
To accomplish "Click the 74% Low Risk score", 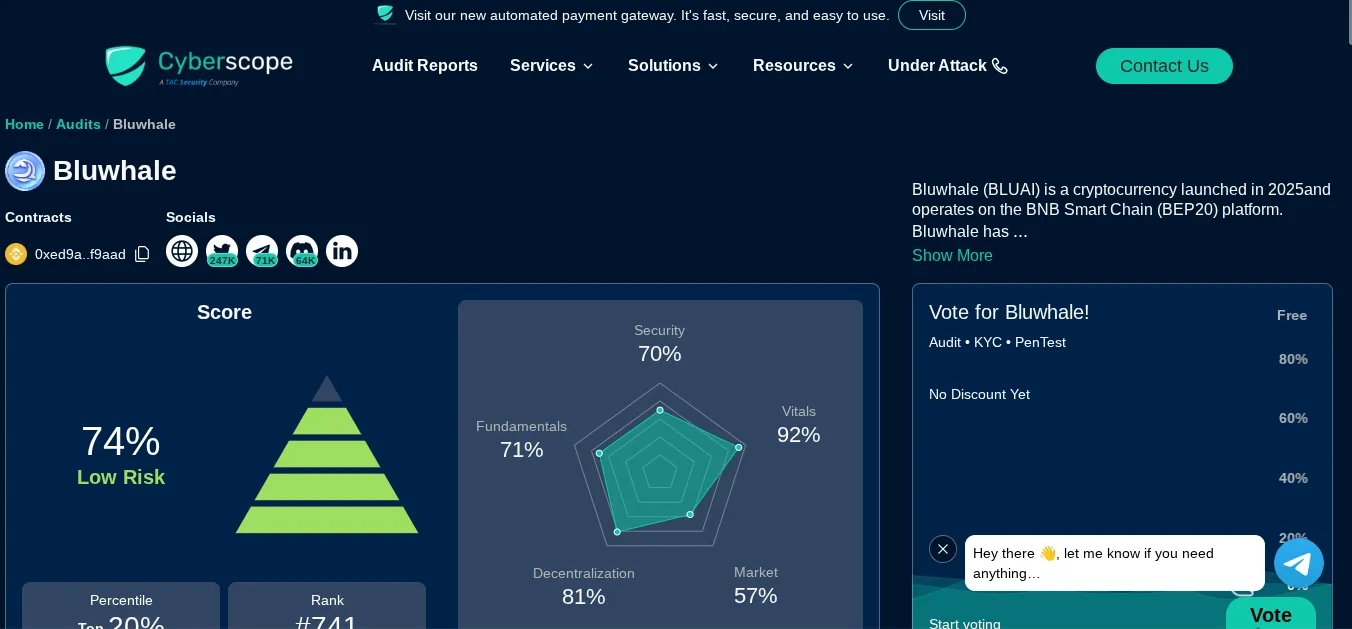I will 121,455.
